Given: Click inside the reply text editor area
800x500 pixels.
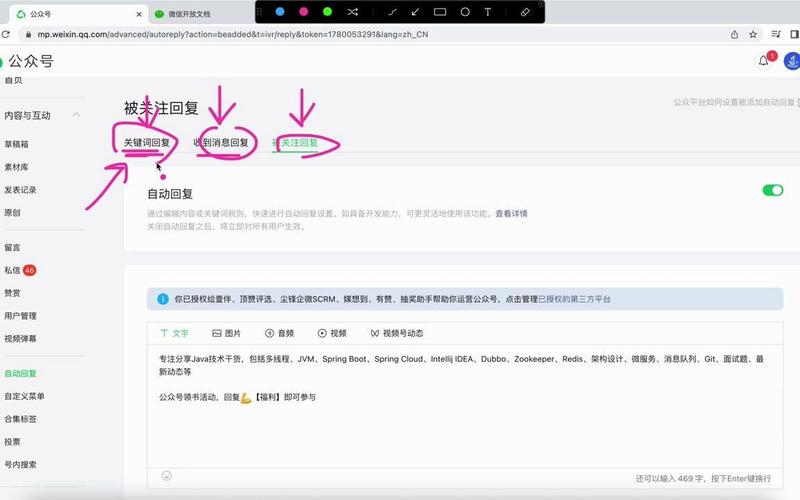Looking at the screenshot, I should [x=465, y=407].
